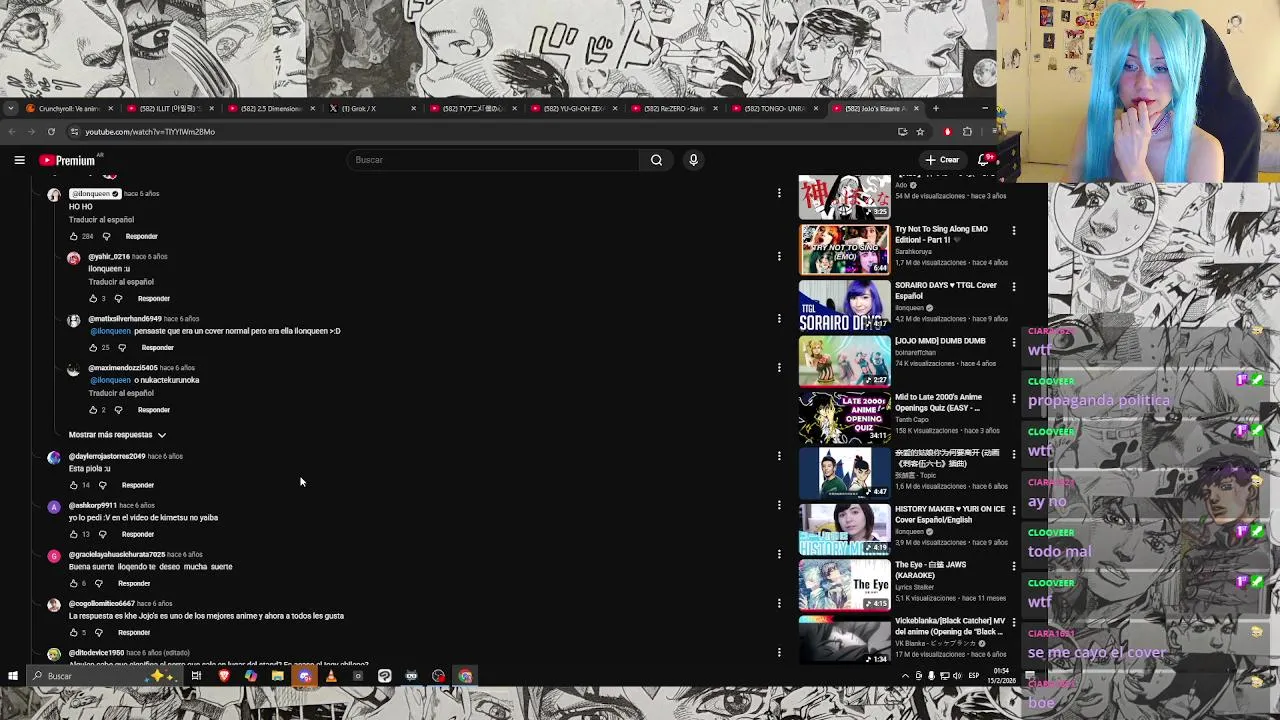Close the Crunchyroll tab
1280x720 pixels.
pos(110,108)
